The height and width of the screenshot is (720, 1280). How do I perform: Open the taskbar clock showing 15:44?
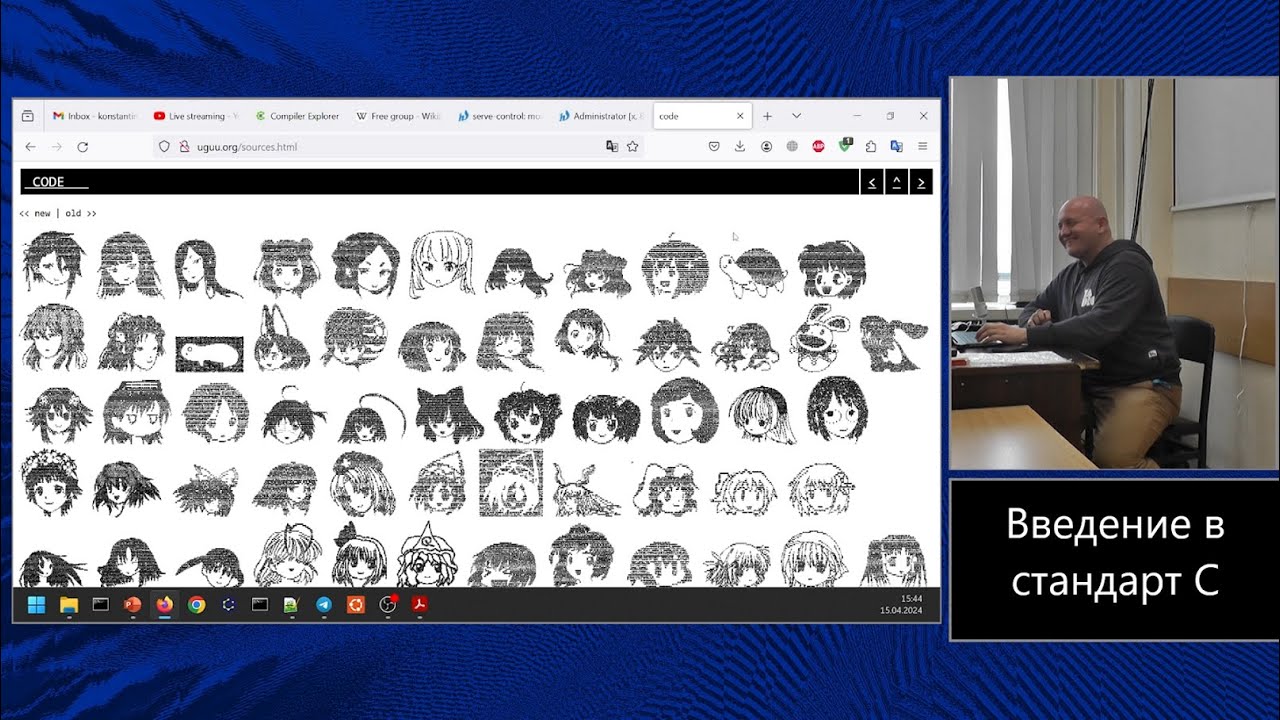point(901,604)
